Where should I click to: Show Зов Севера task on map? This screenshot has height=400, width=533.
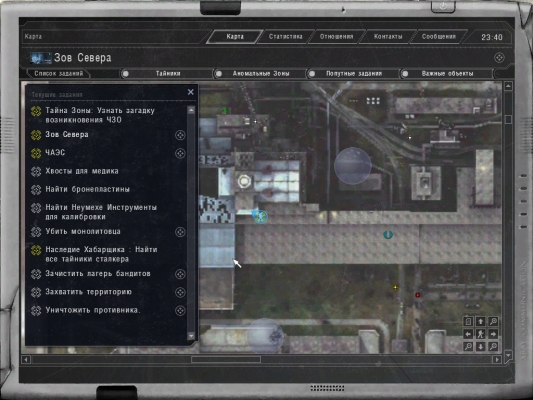click(x=180, y=135)
